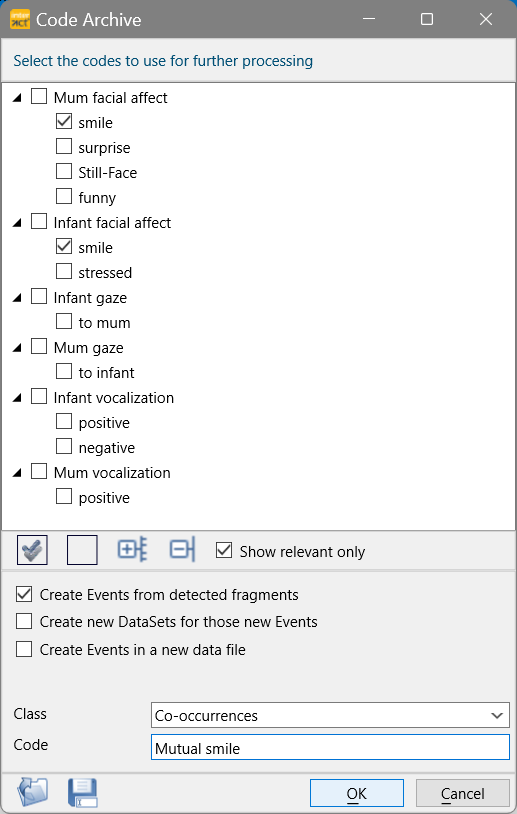Save code selection using floppy disk icon
This screenshot has width=517, height=814.
(x=83, y=792)
